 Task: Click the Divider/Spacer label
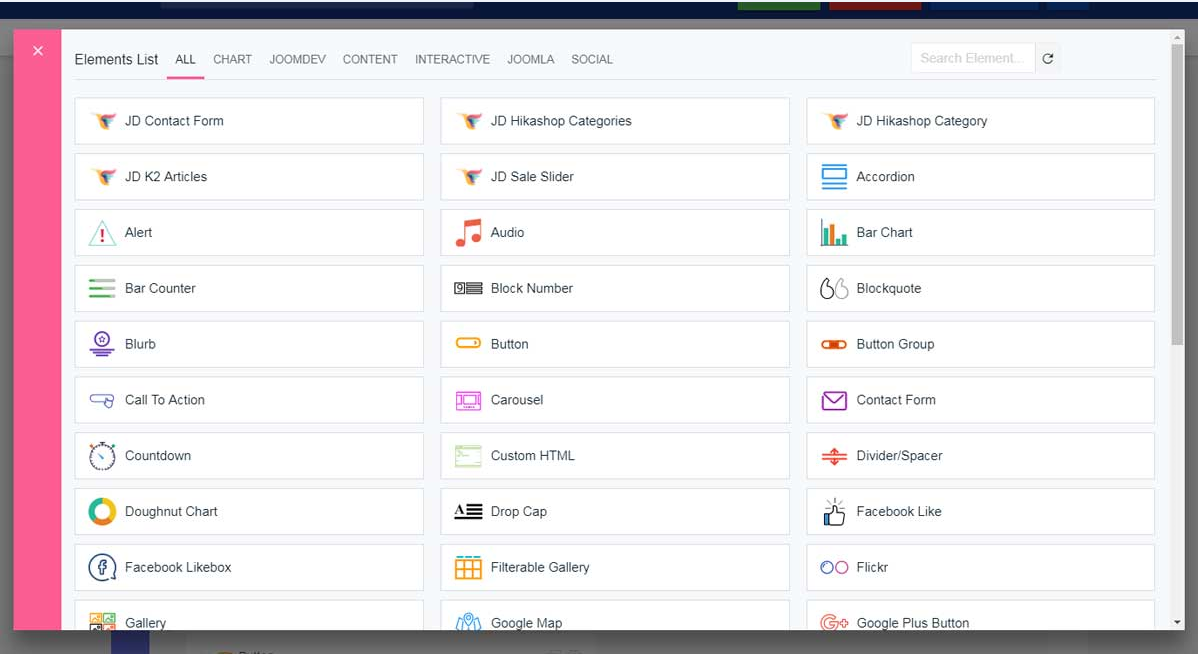(899, 455)
